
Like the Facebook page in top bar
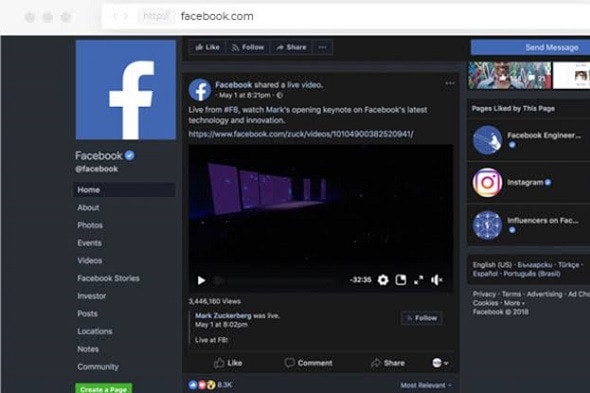click(x=208, y=47)
